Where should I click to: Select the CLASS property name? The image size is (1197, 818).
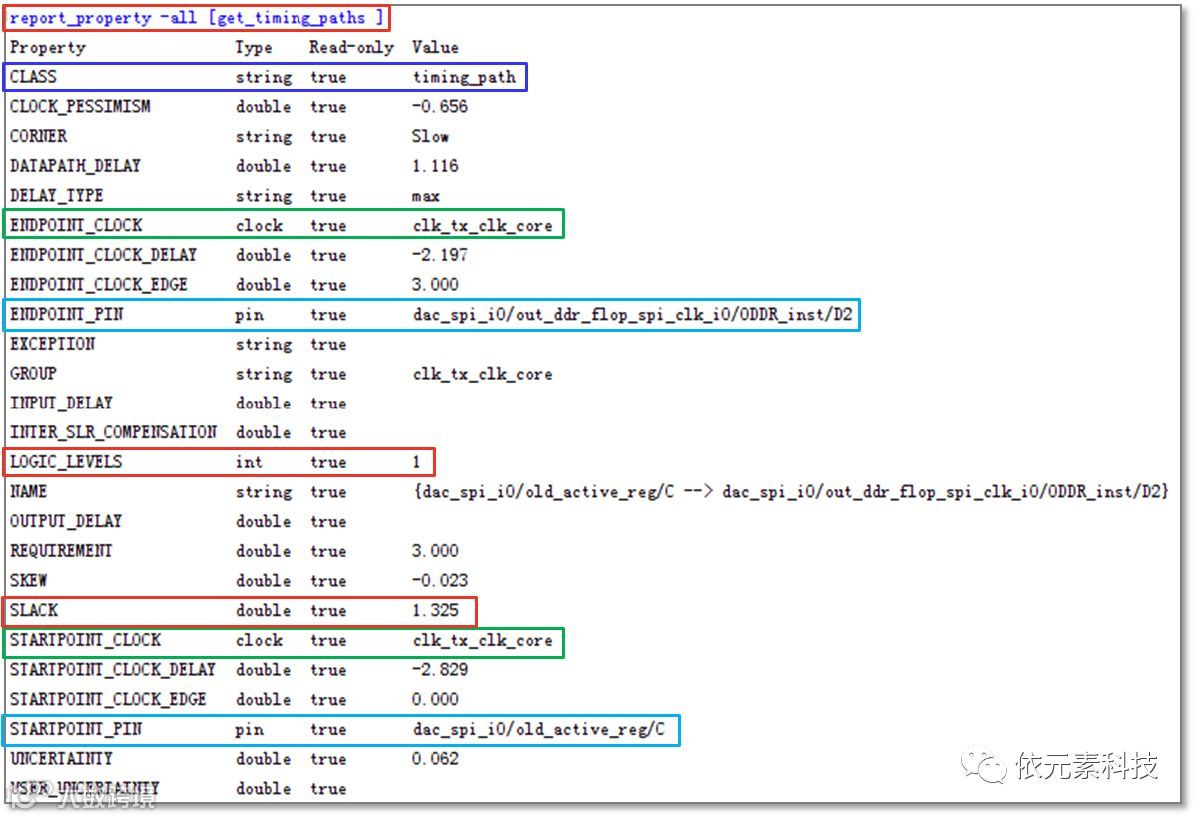(x=33, y=76)
